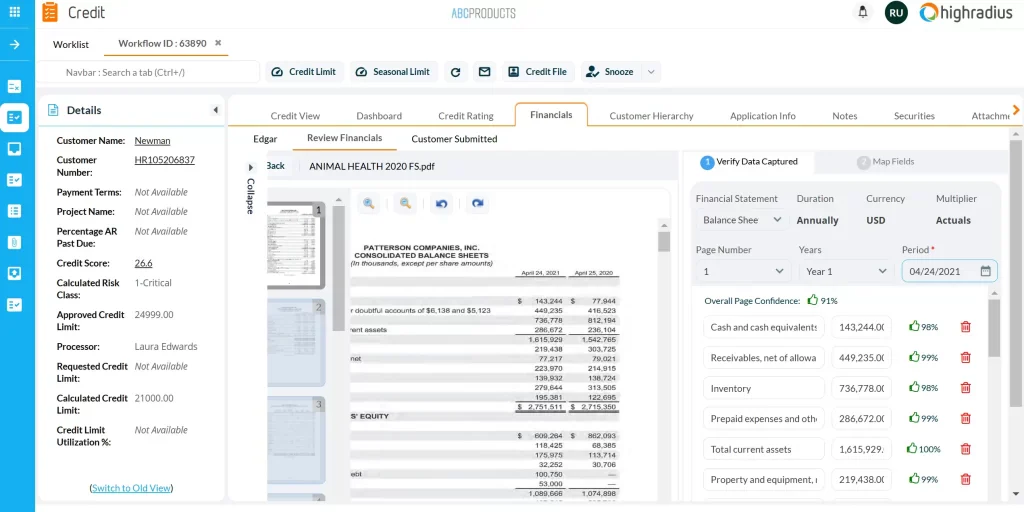Open the Period calendar picker

coord(985,271)
